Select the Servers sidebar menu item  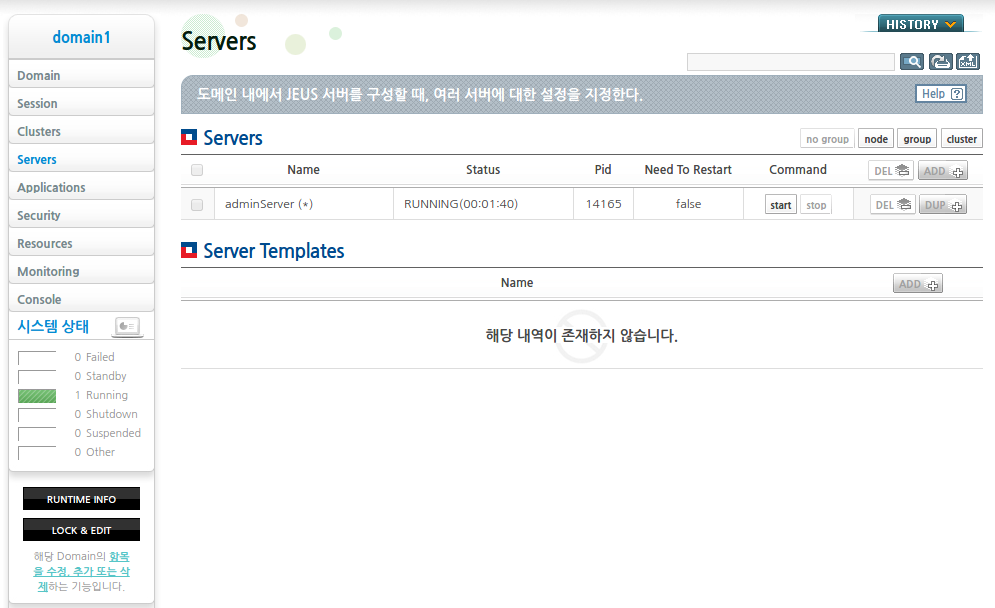tap(81, 159)
